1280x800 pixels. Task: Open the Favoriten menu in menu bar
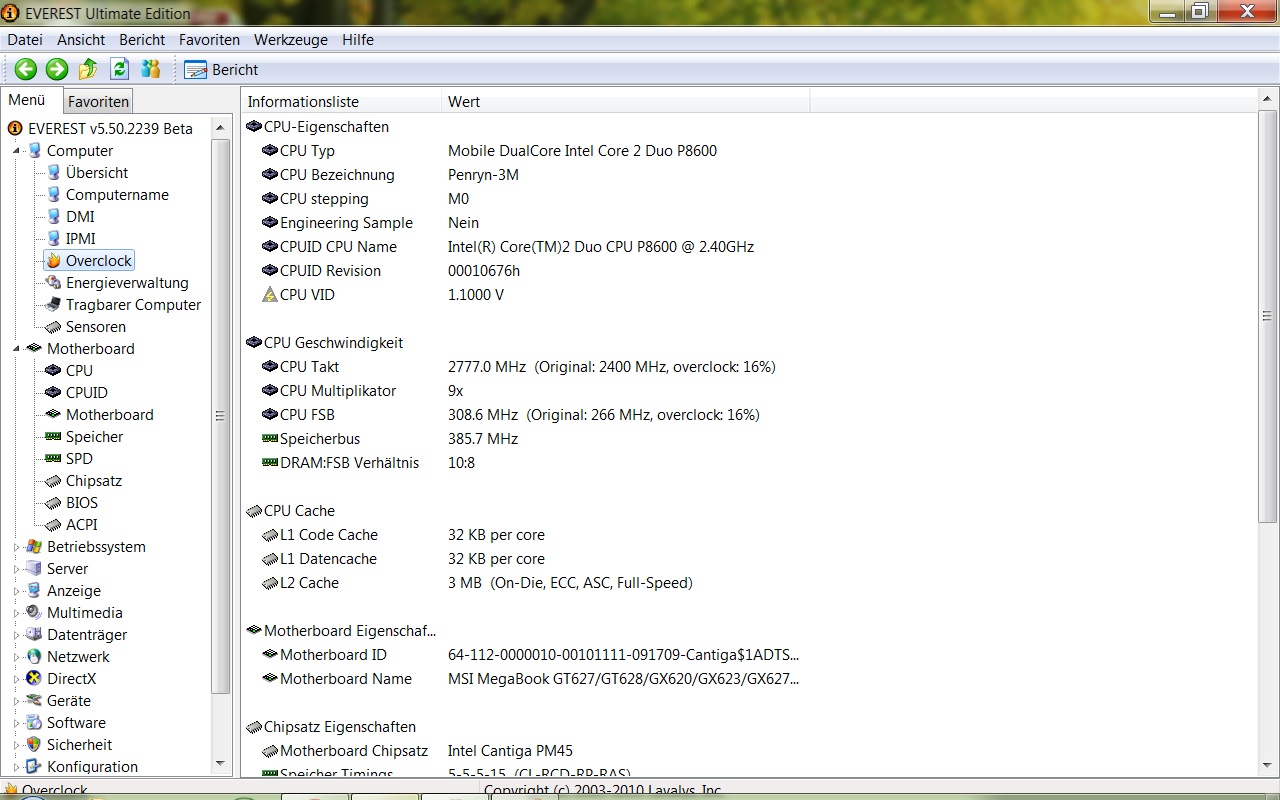pos(209,40)
